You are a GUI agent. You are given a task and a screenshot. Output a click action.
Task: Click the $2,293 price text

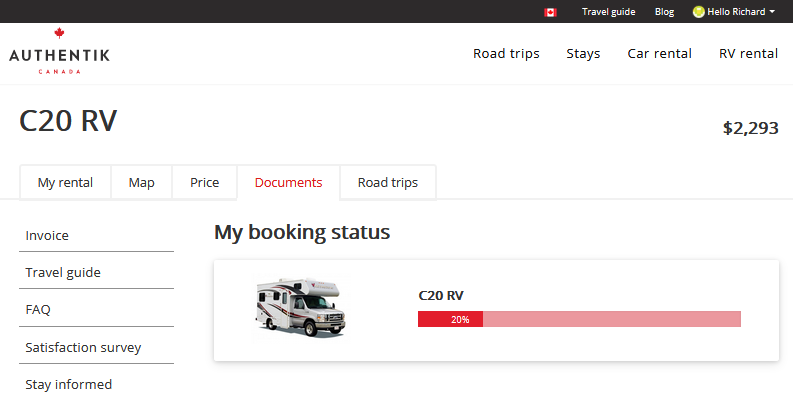point(751,128)
